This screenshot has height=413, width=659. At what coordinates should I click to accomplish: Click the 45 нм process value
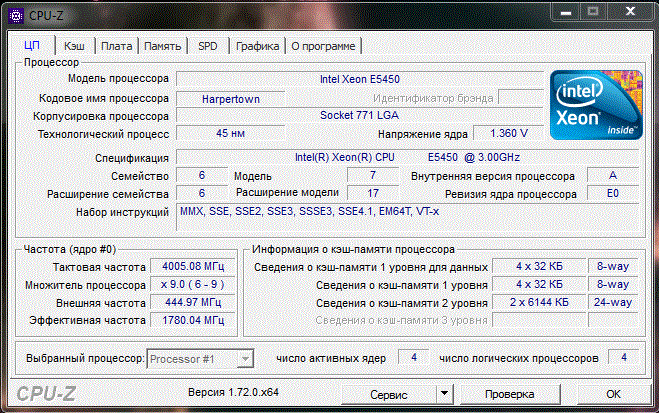pos(231,133)
